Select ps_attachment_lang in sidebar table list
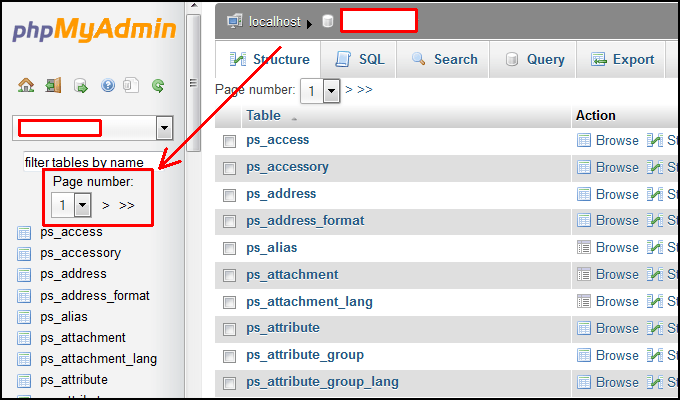The width and height of the screenshot is (680, 400). click(98, 359)
